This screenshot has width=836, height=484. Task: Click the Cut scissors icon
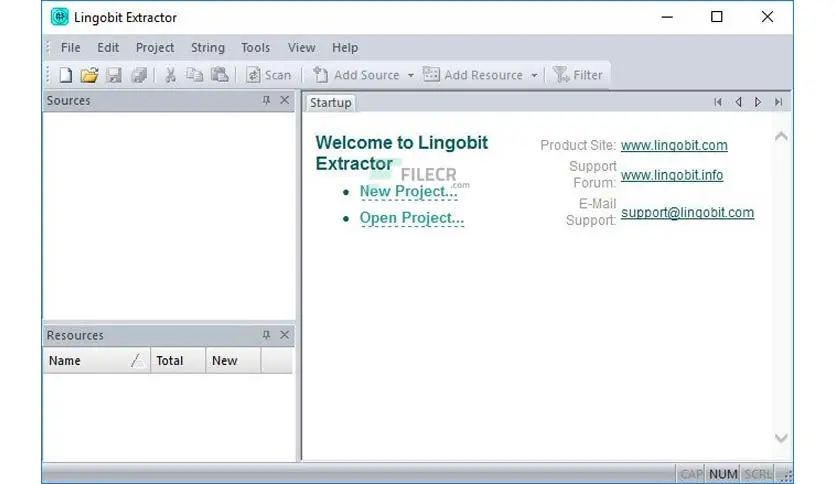coord(170,75)
